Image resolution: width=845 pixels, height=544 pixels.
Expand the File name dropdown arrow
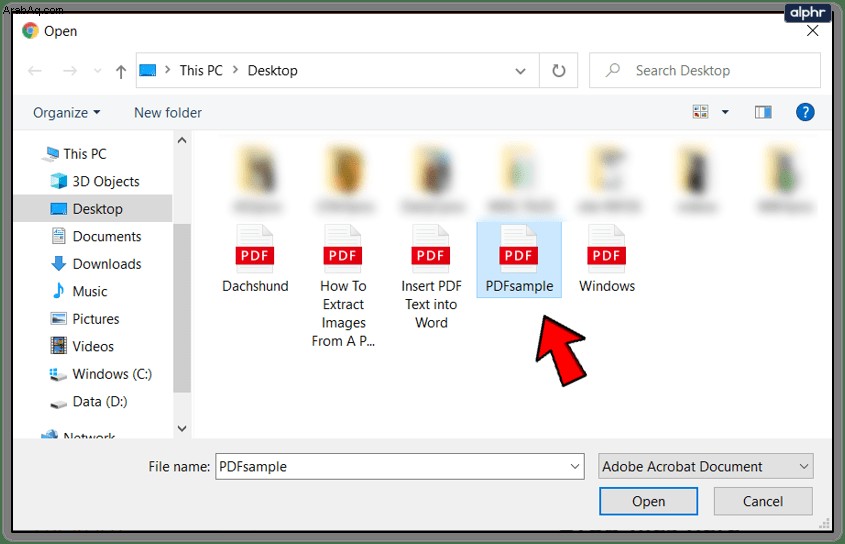(575, 466)
